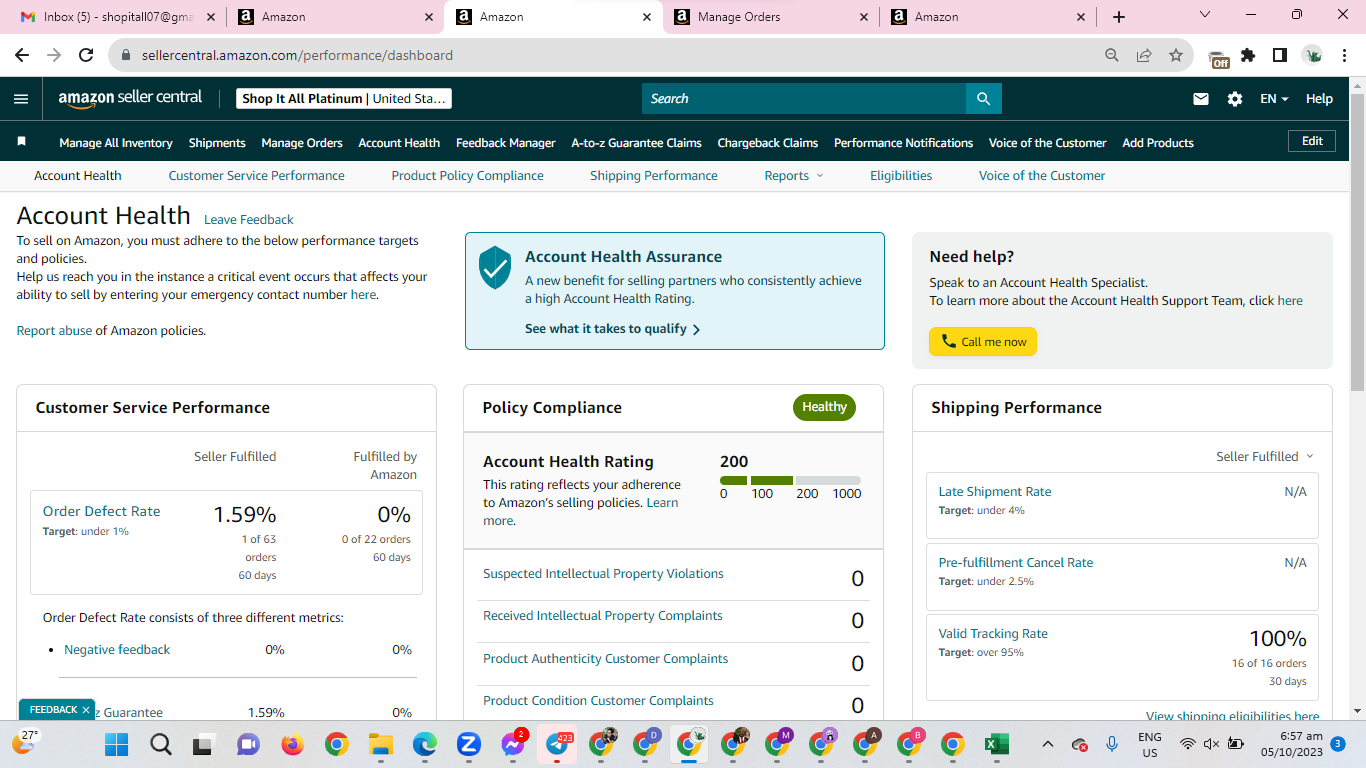Open A-to-z Guarantee Claims favorite
Viewport: 1366px width, 768px height.
(x=636, y=143)
